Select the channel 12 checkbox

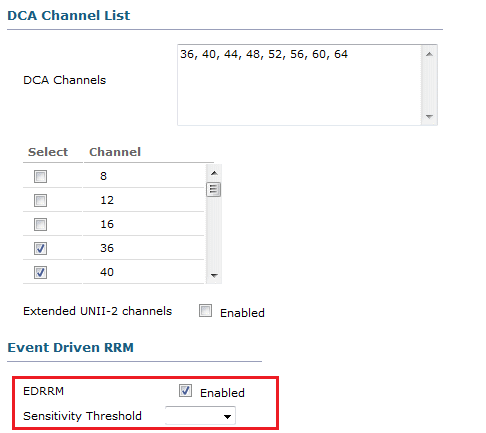pyautogui.click(x=40, y=200)
